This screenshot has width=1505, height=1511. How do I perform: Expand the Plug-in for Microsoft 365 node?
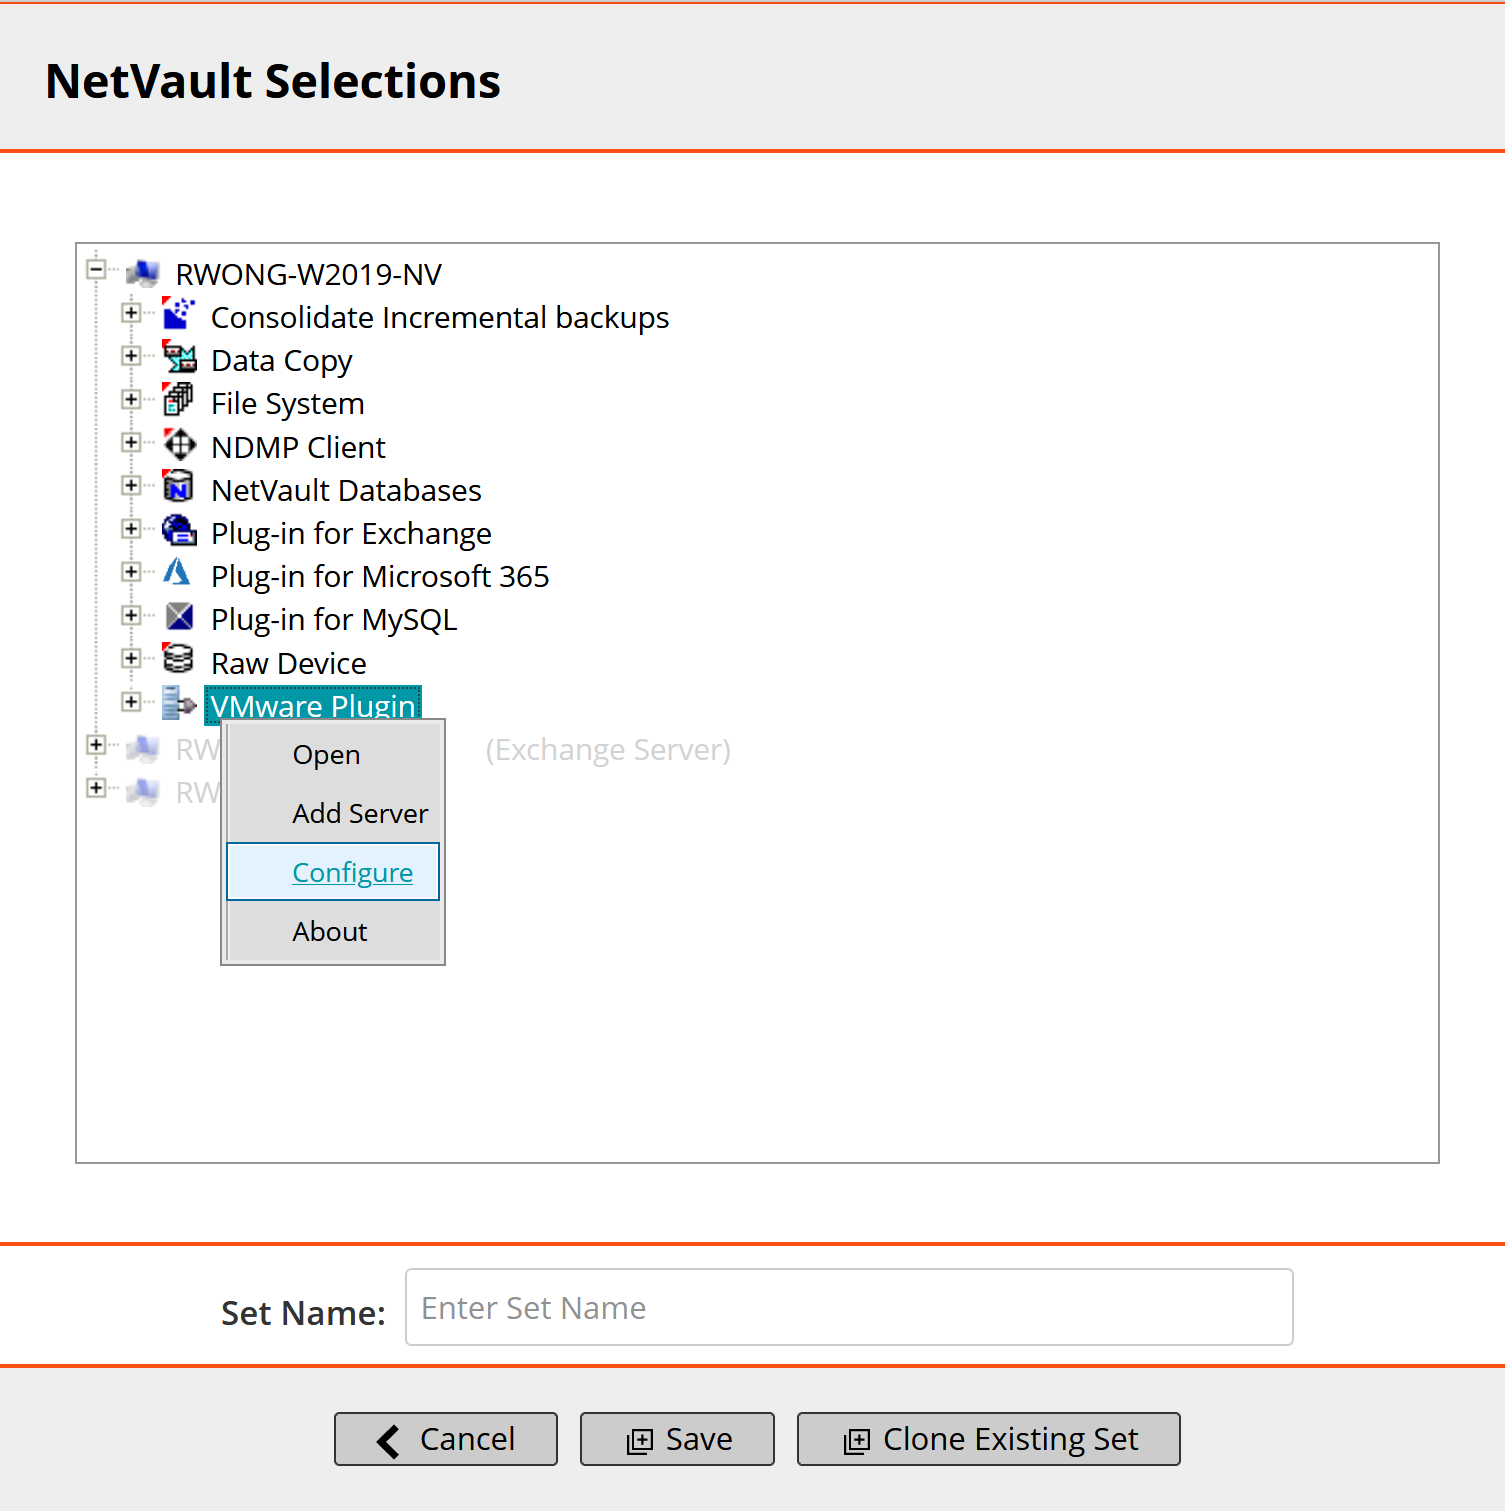pyautogui.click(x=131, y=571)
